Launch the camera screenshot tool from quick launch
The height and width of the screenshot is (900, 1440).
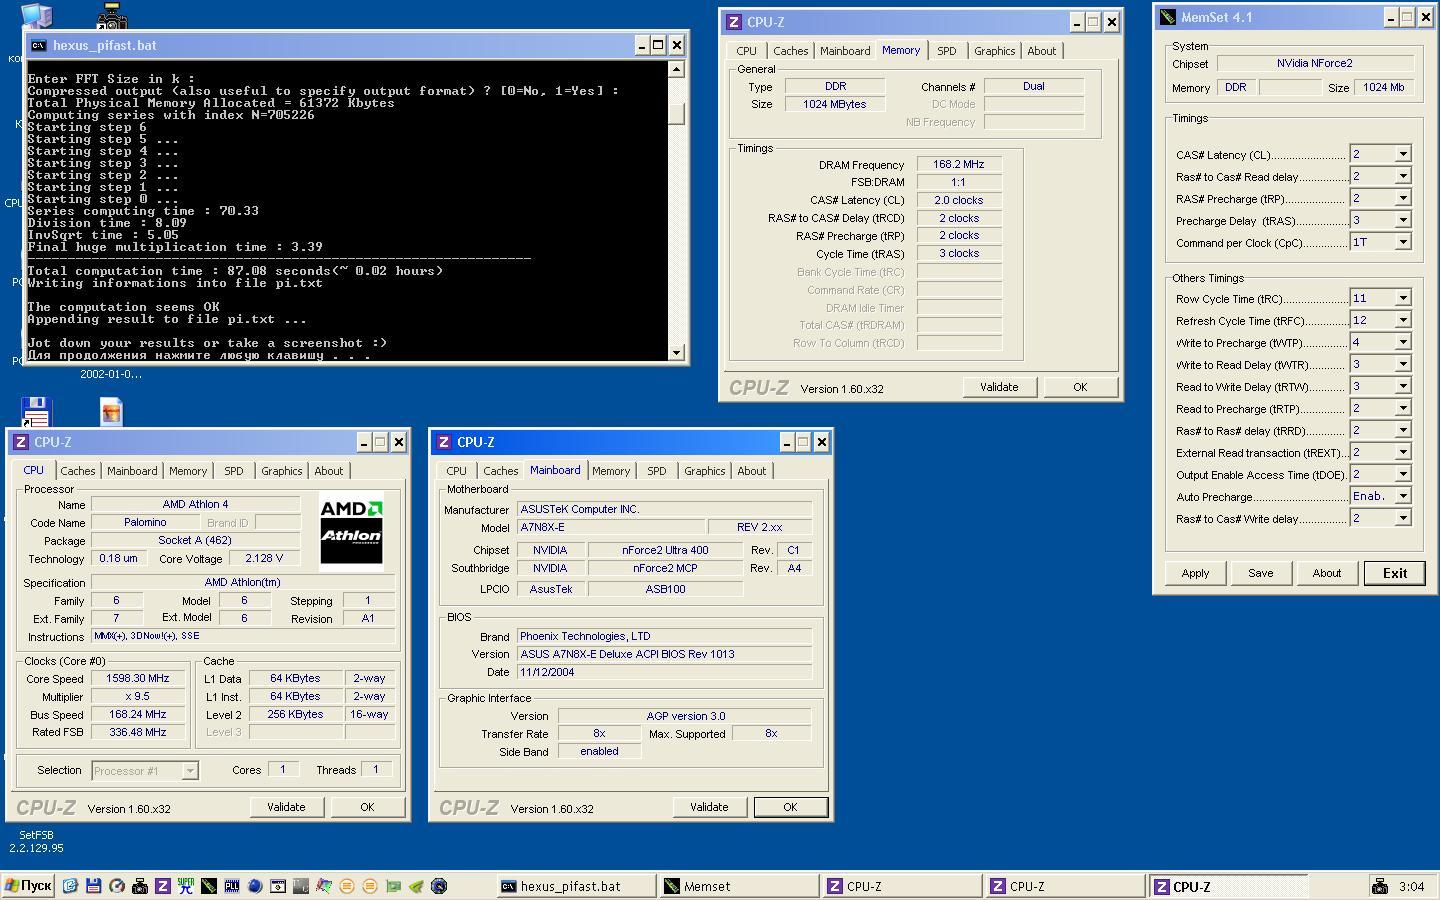pyautogui.click(x=140, y=886)
